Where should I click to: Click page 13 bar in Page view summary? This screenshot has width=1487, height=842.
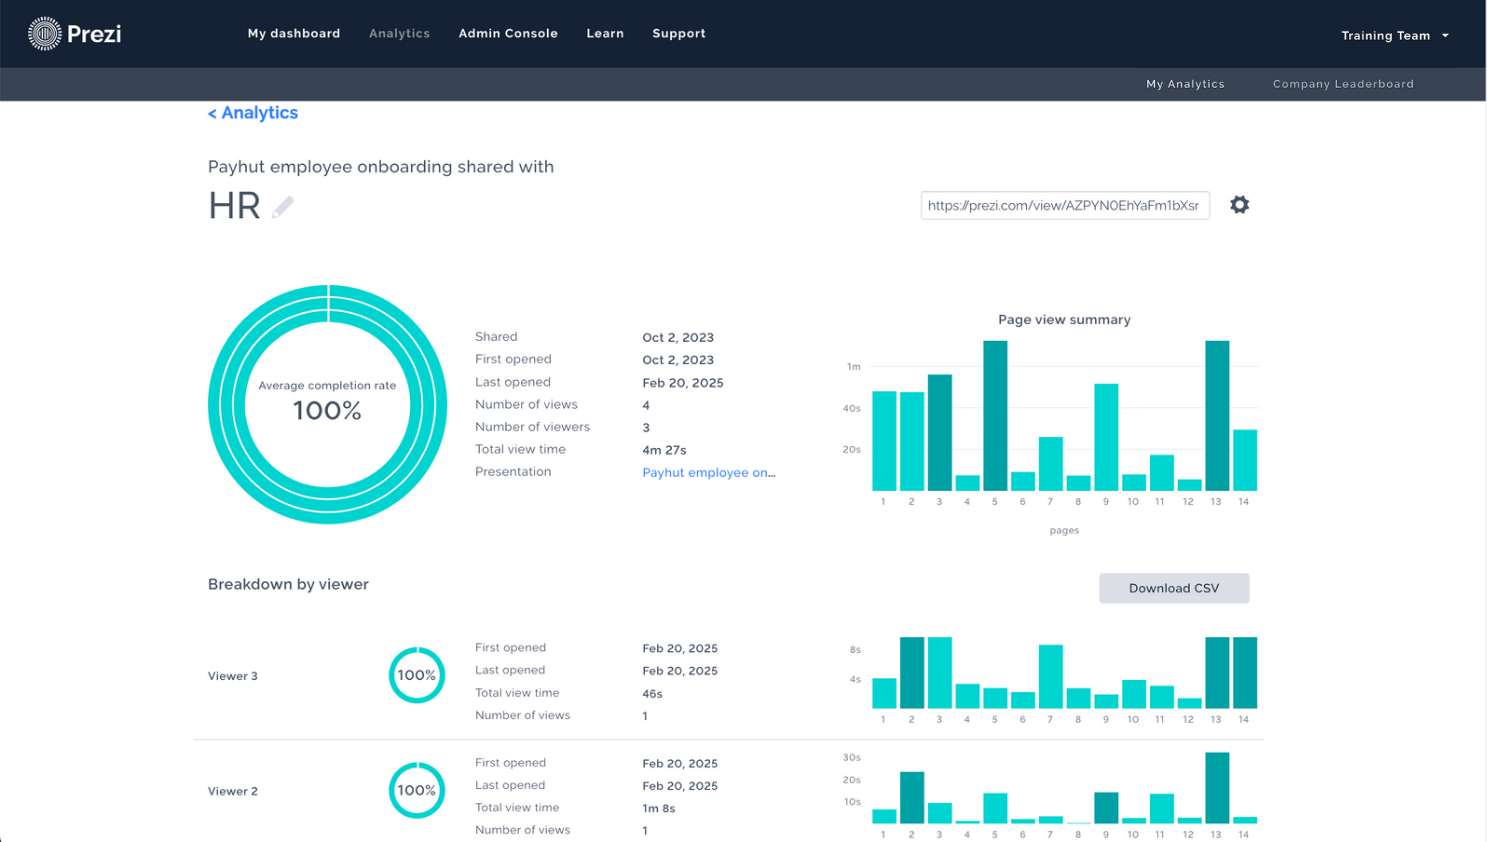tap(1217, 415)
